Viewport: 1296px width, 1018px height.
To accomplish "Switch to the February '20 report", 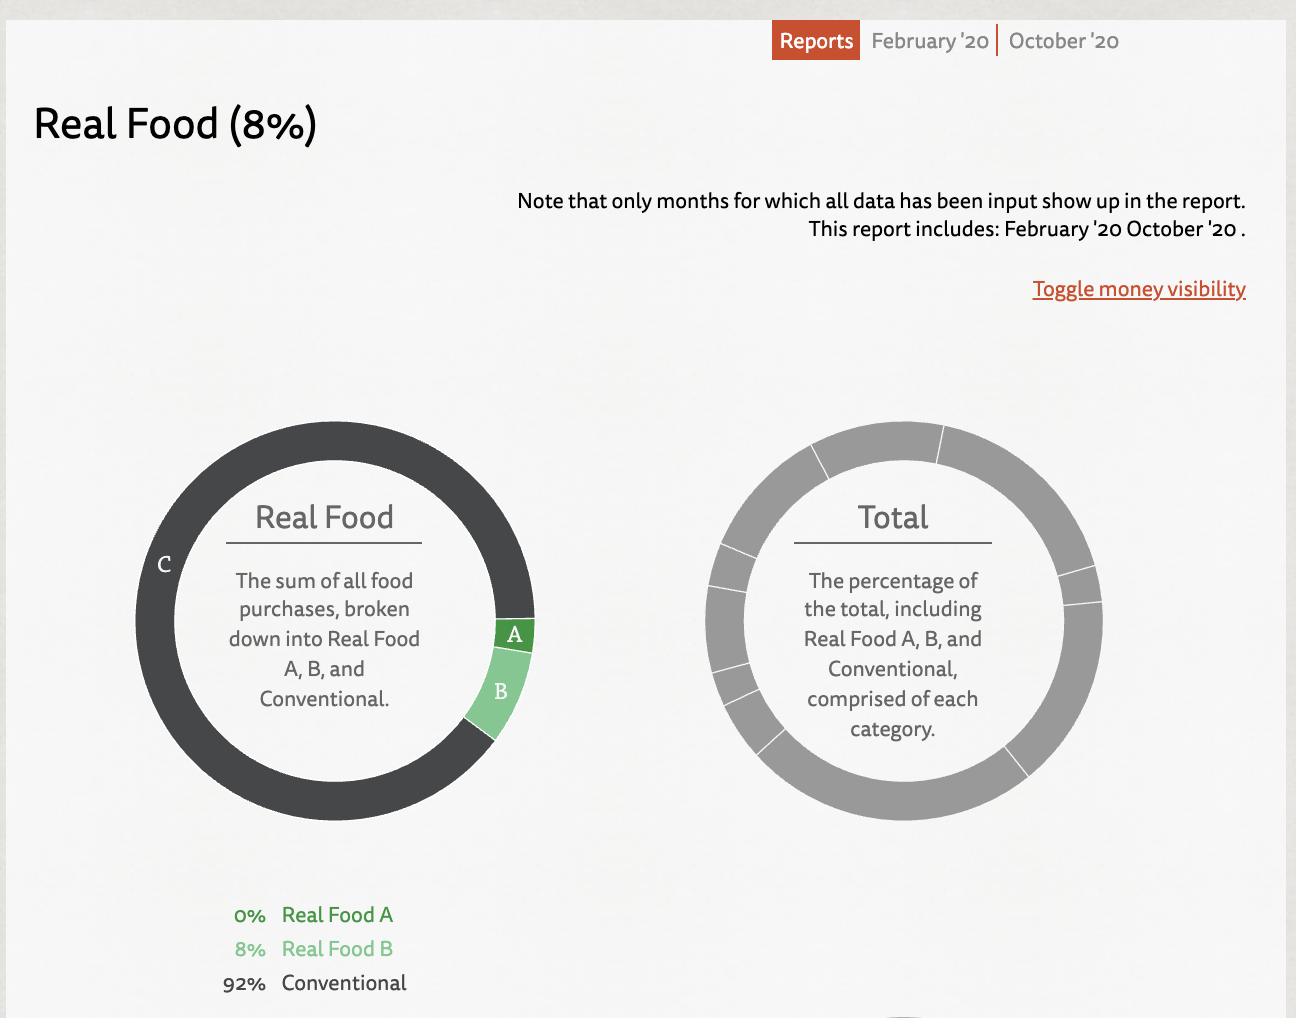I will coord(929,41).
